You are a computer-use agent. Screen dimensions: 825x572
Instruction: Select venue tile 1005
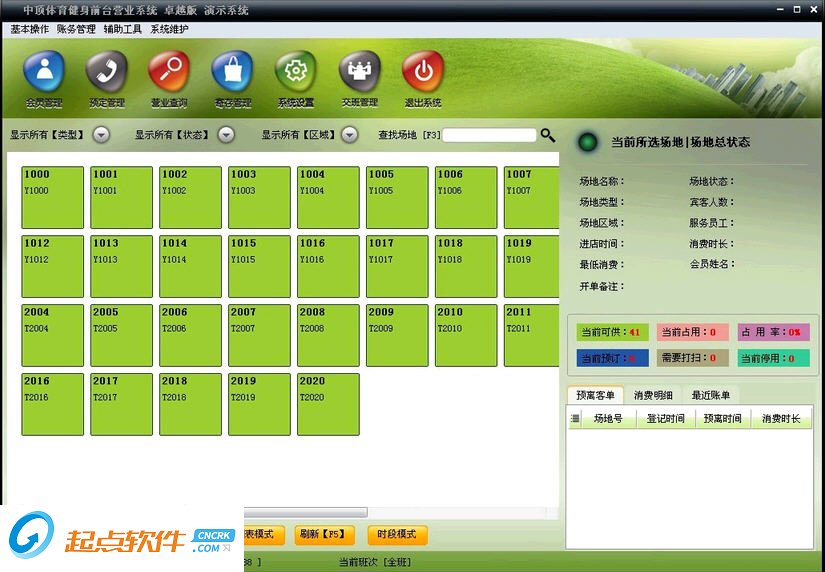coord(397,197)
